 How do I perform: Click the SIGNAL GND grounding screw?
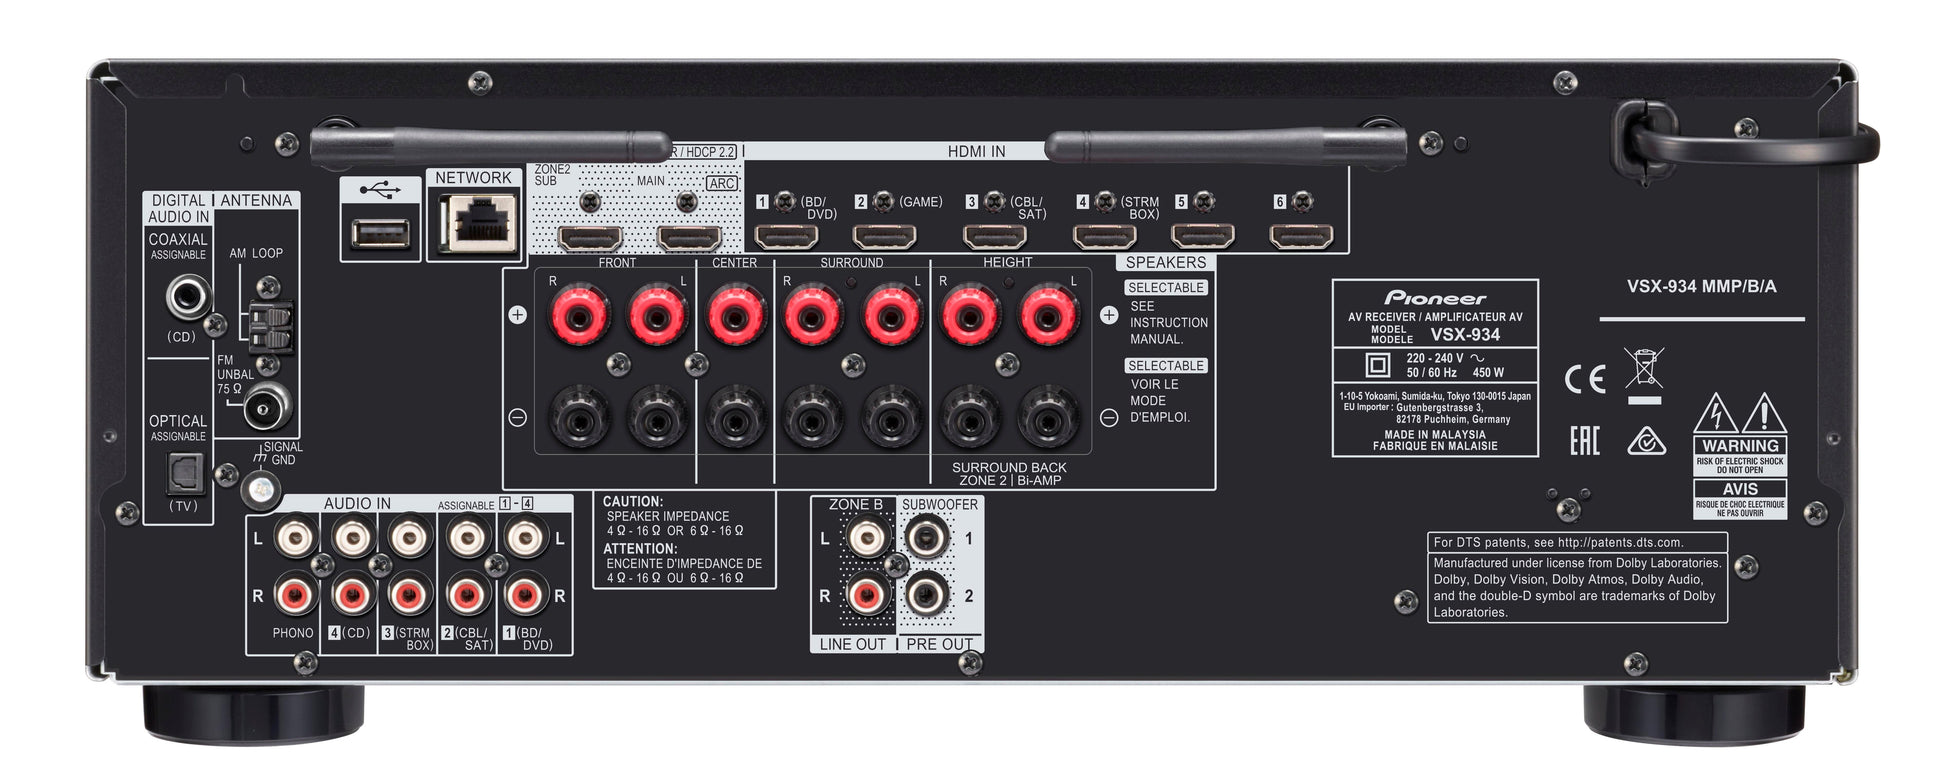260,488
